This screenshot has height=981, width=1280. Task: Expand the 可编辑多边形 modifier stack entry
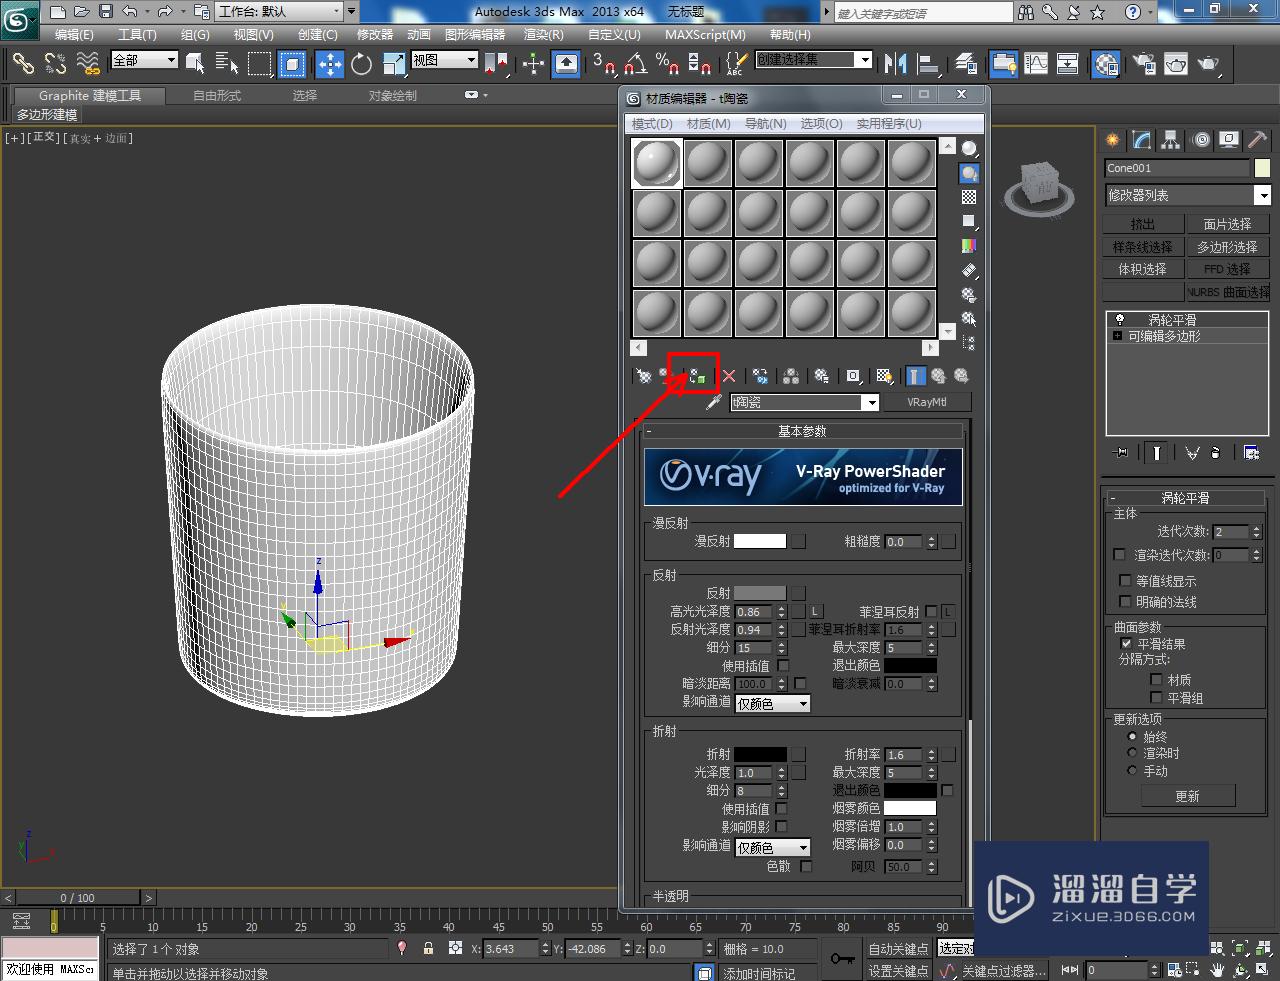[x=1117, y=336]
